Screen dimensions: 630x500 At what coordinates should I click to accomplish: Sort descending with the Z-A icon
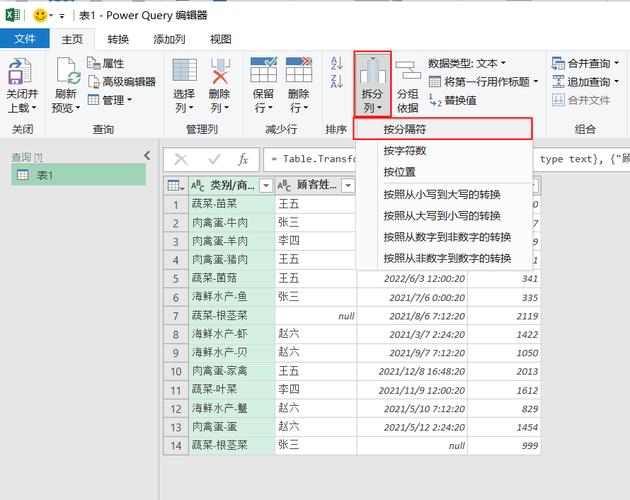(336, 81)
